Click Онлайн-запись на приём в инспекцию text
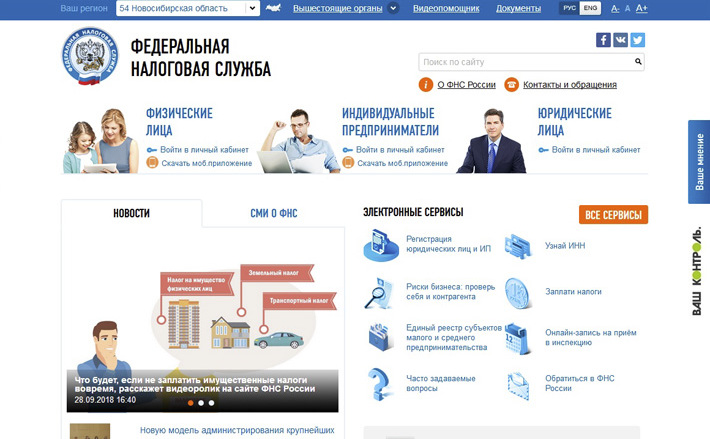 (x=590, y=338)
